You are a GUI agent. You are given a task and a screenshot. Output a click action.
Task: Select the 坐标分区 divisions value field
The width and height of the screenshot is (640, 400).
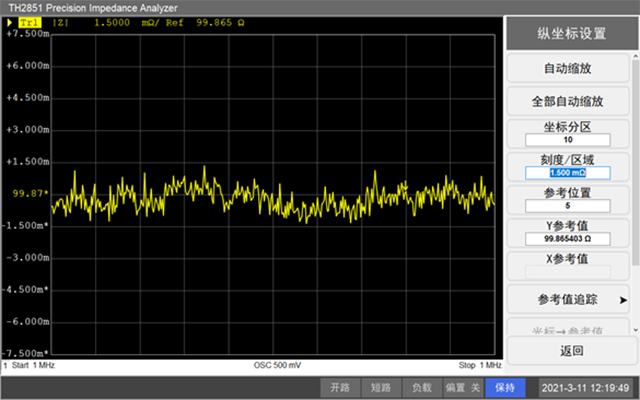(567, 139)
